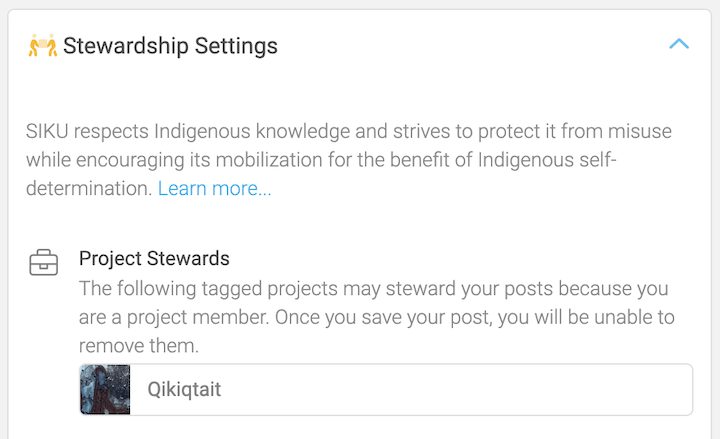Click the Stewardship Settings heading
The image size is (720, 439).
coord(170,46)
